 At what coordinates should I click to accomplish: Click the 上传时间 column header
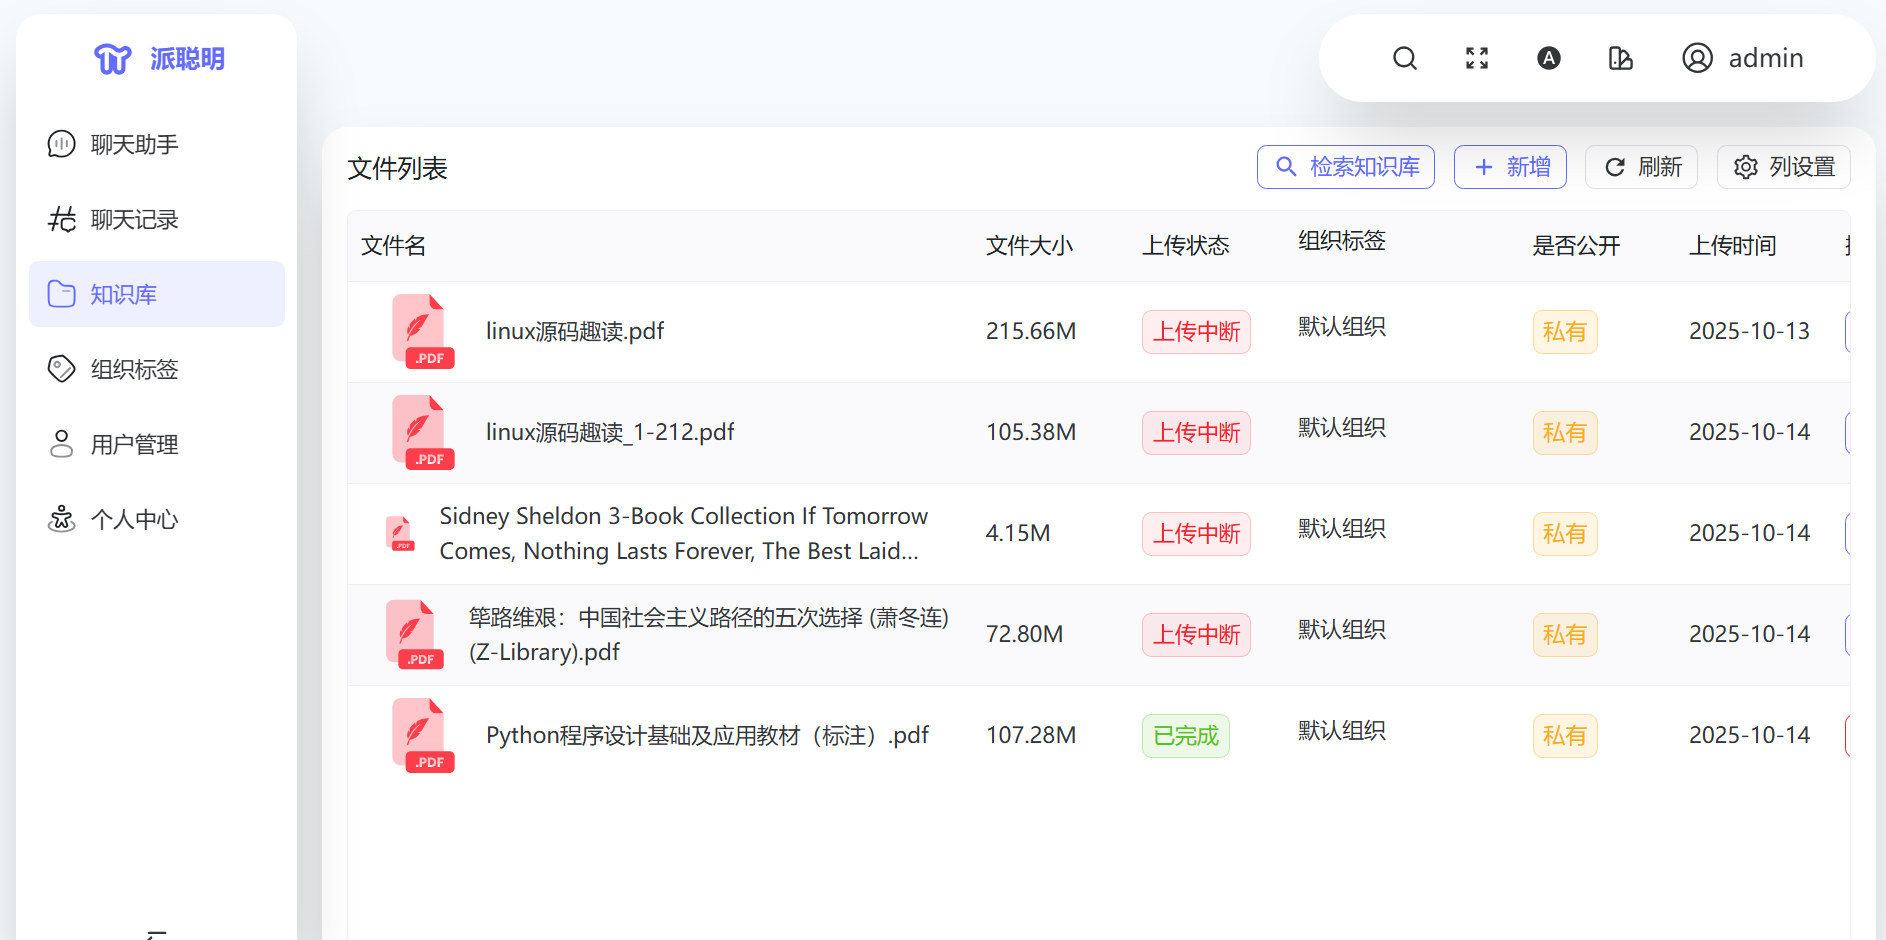(x=1733, y=246)
